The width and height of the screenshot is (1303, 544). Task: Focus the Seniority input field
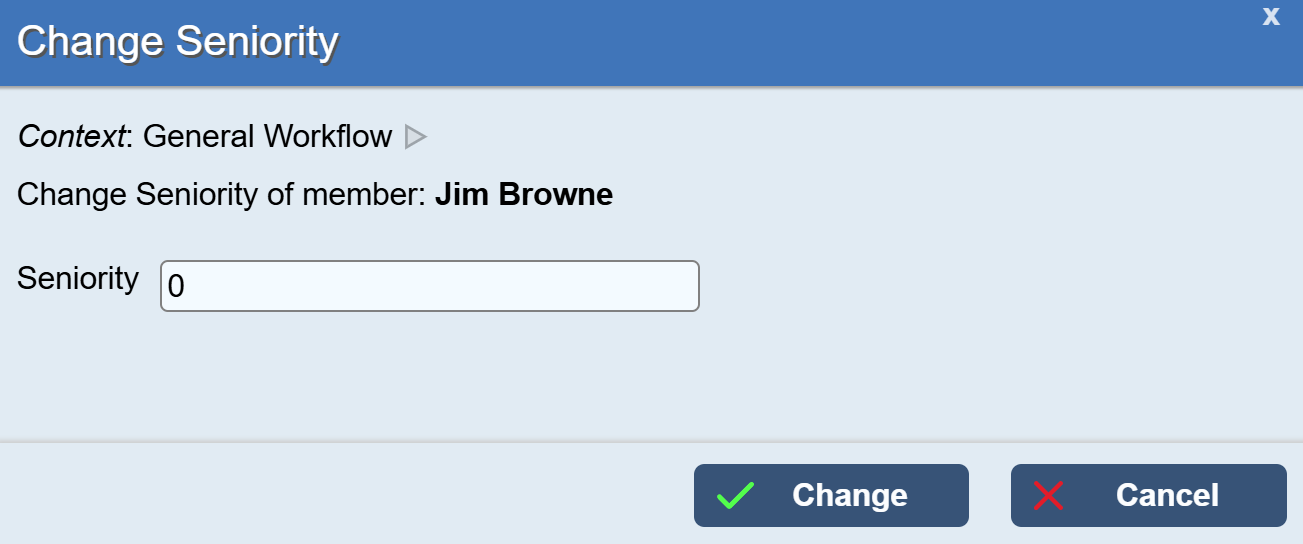429,286
